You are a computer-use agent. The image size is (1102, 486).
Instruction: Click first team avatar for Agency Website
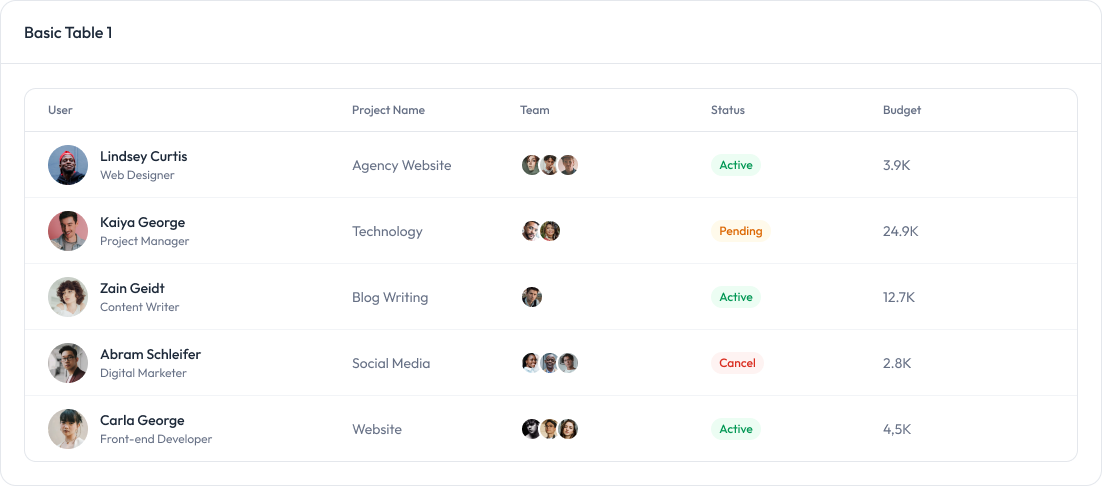click(532, 165)
